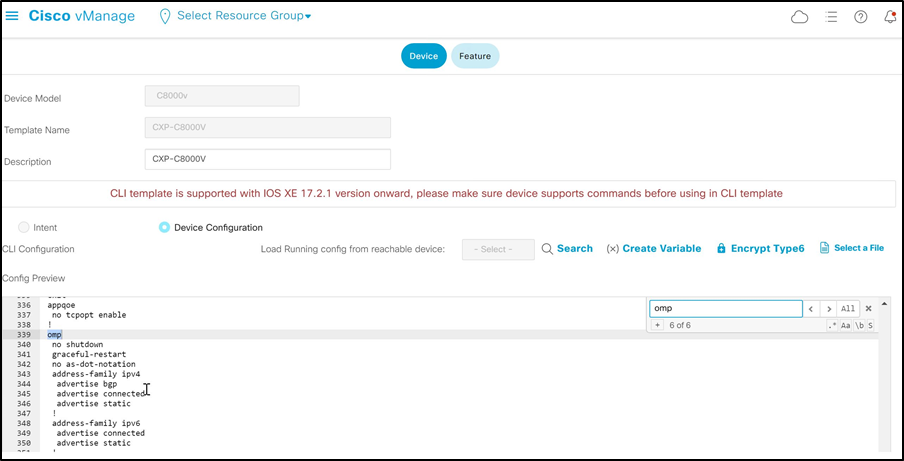Click the omp search input field
The image size is (904, 461).
click(x=726, y=309)
